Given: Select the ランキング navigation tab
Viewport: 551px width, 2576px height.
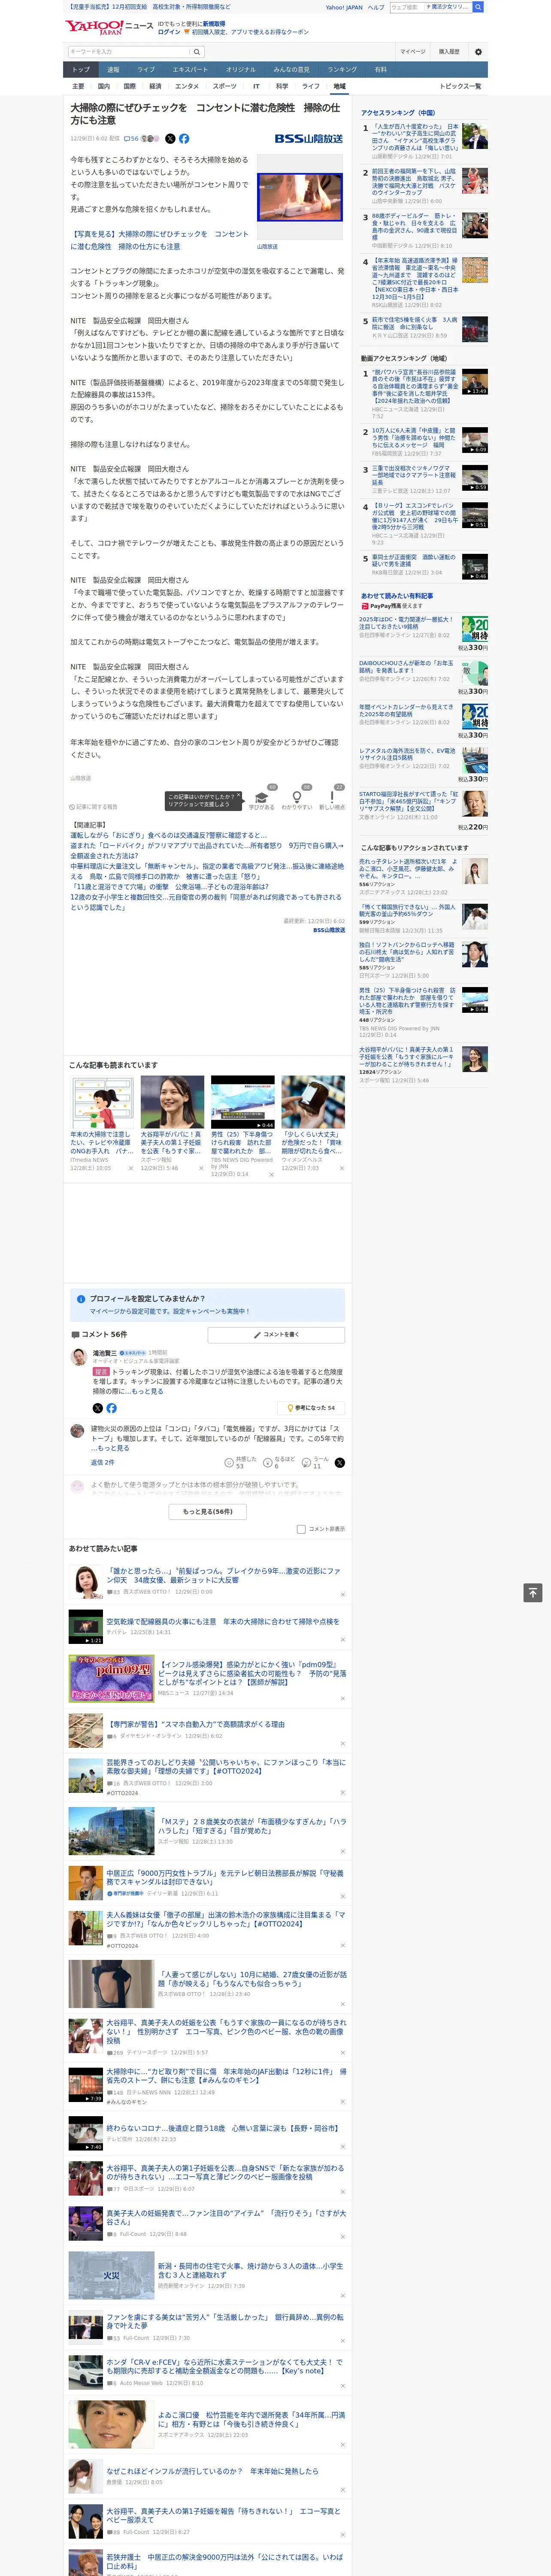Looking at the screenshot, I should click(342, 70).
